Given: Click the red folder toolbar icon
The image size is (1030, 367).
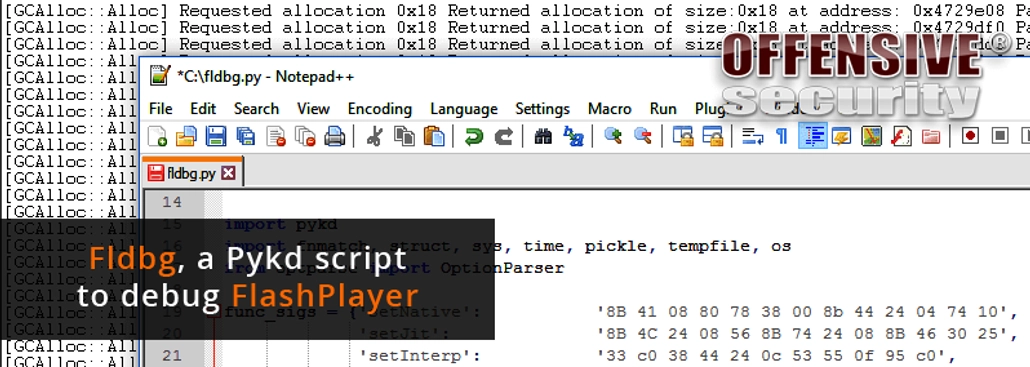Looking at the screenshot, I should 931,136.
